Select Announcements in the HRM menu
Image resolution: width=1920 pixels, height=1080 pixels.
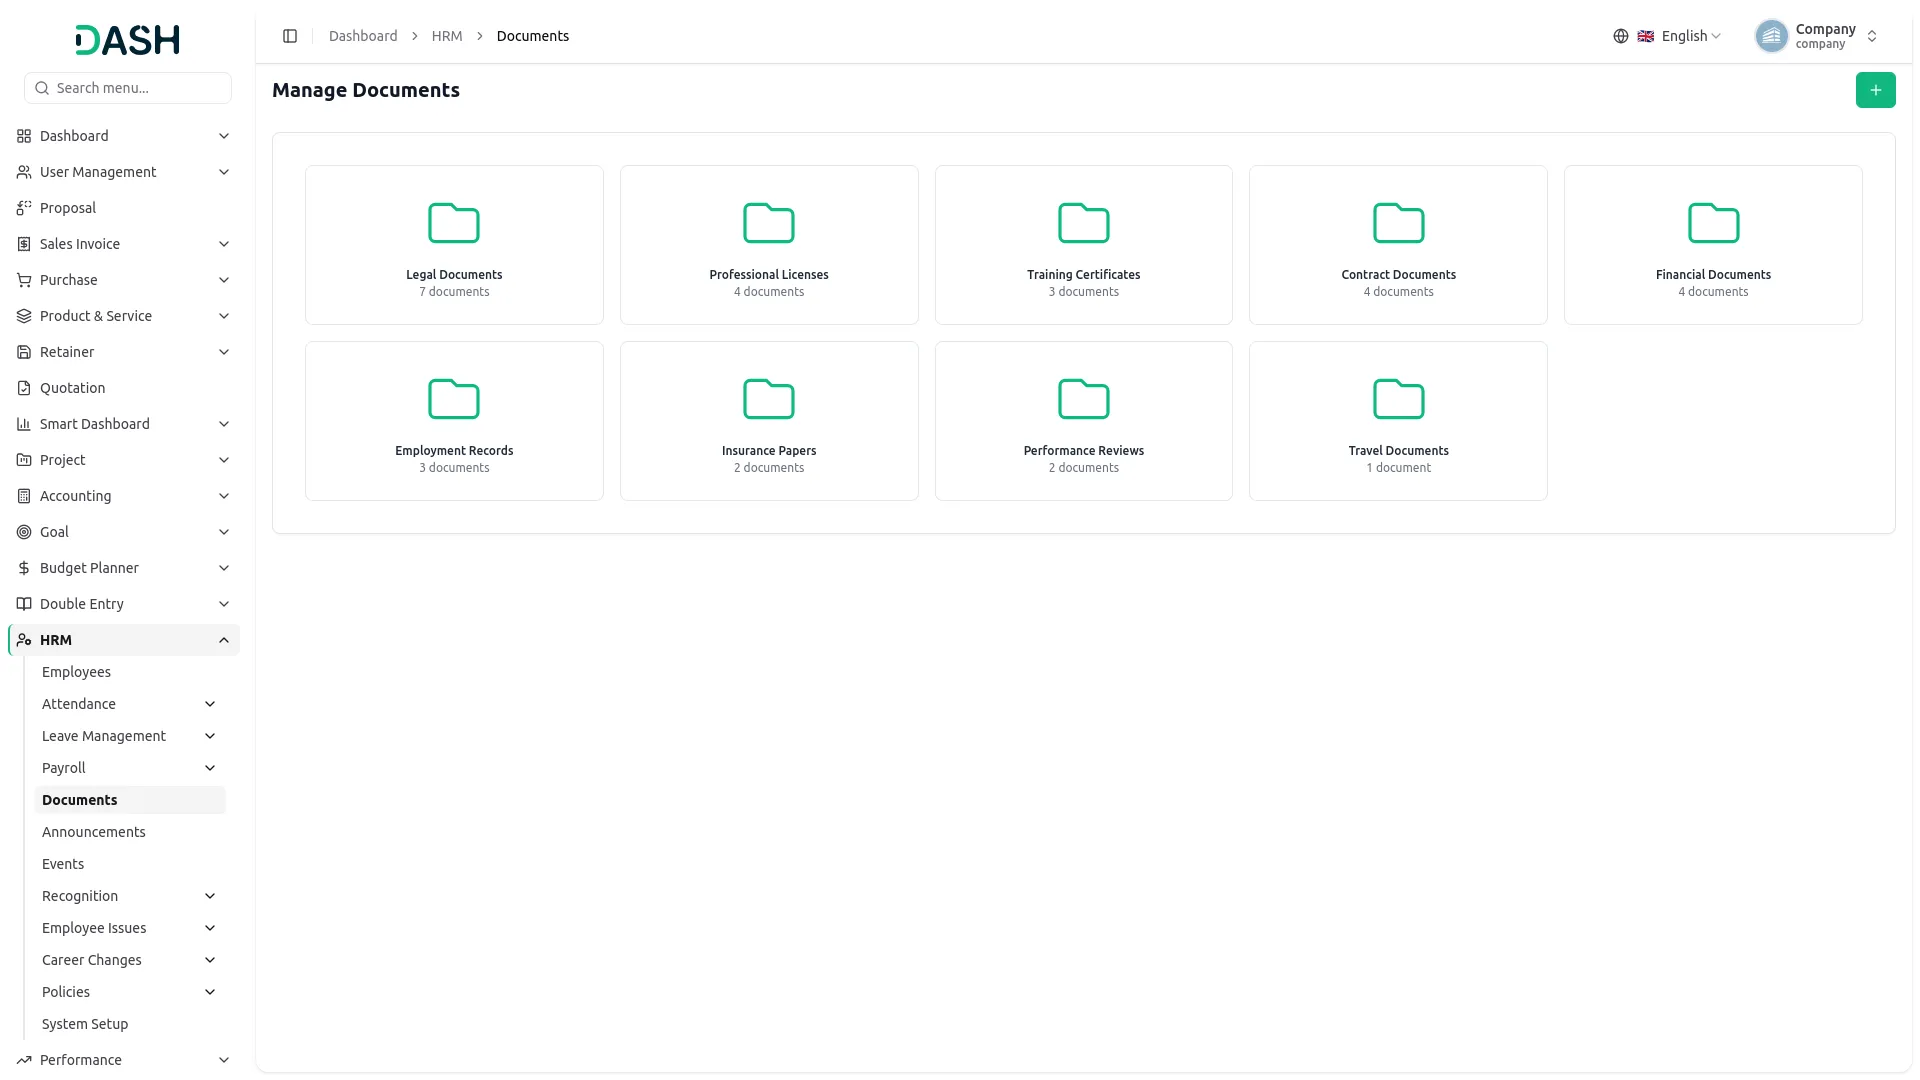pos(94,832)
